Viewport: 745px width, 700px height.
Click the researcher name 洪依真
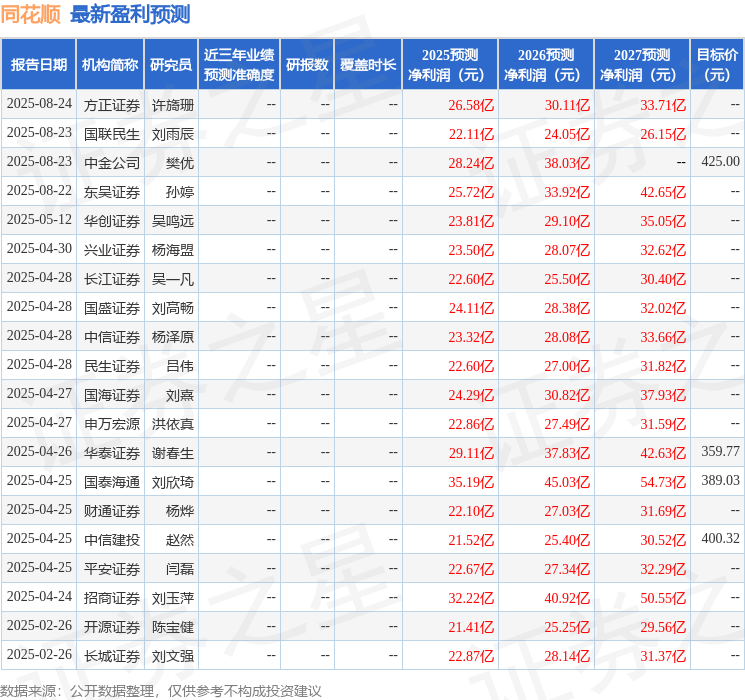(x=172, y=424)
